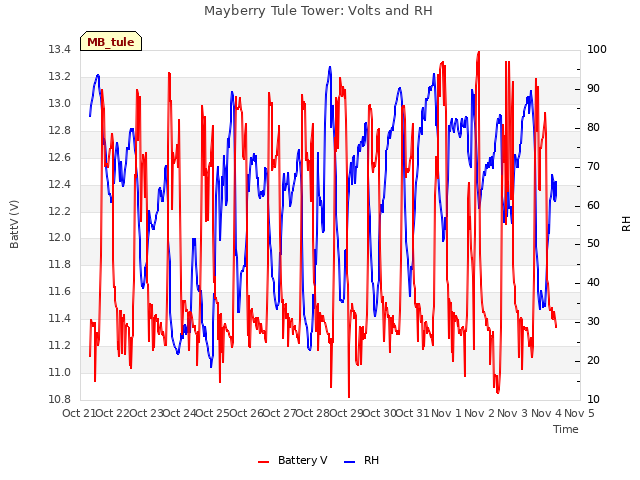Click the 30 RH tick label
This screenshot has width=640, height=480.
(593, 322)
